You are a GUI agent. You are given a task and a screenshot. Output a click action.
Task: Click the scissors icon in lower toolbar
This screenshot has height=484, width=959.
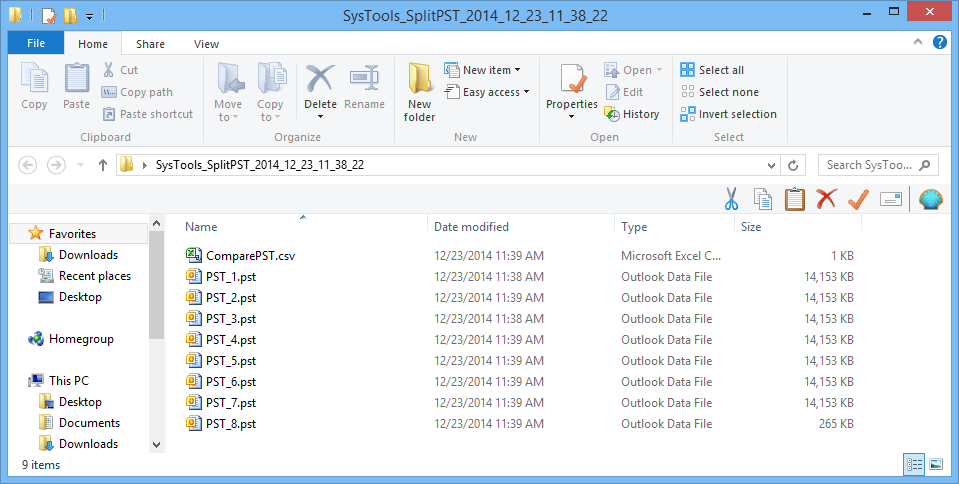tap(731, 199)
